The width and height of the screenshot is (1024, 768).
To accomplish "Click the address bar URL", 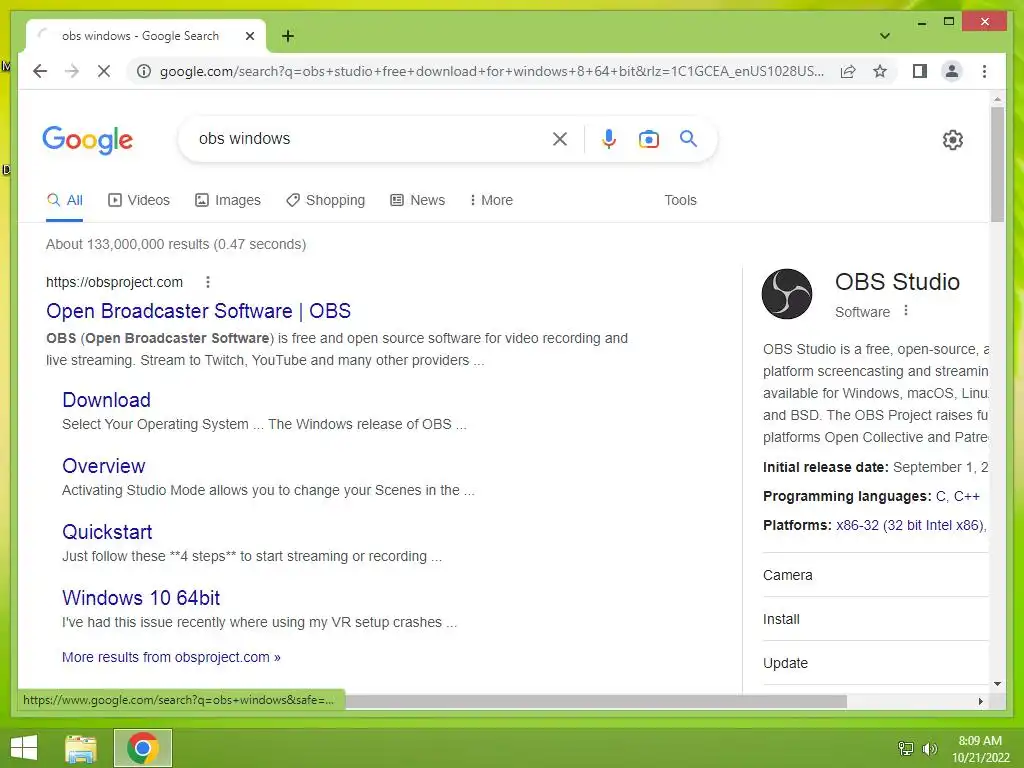I will pos(492,71).
